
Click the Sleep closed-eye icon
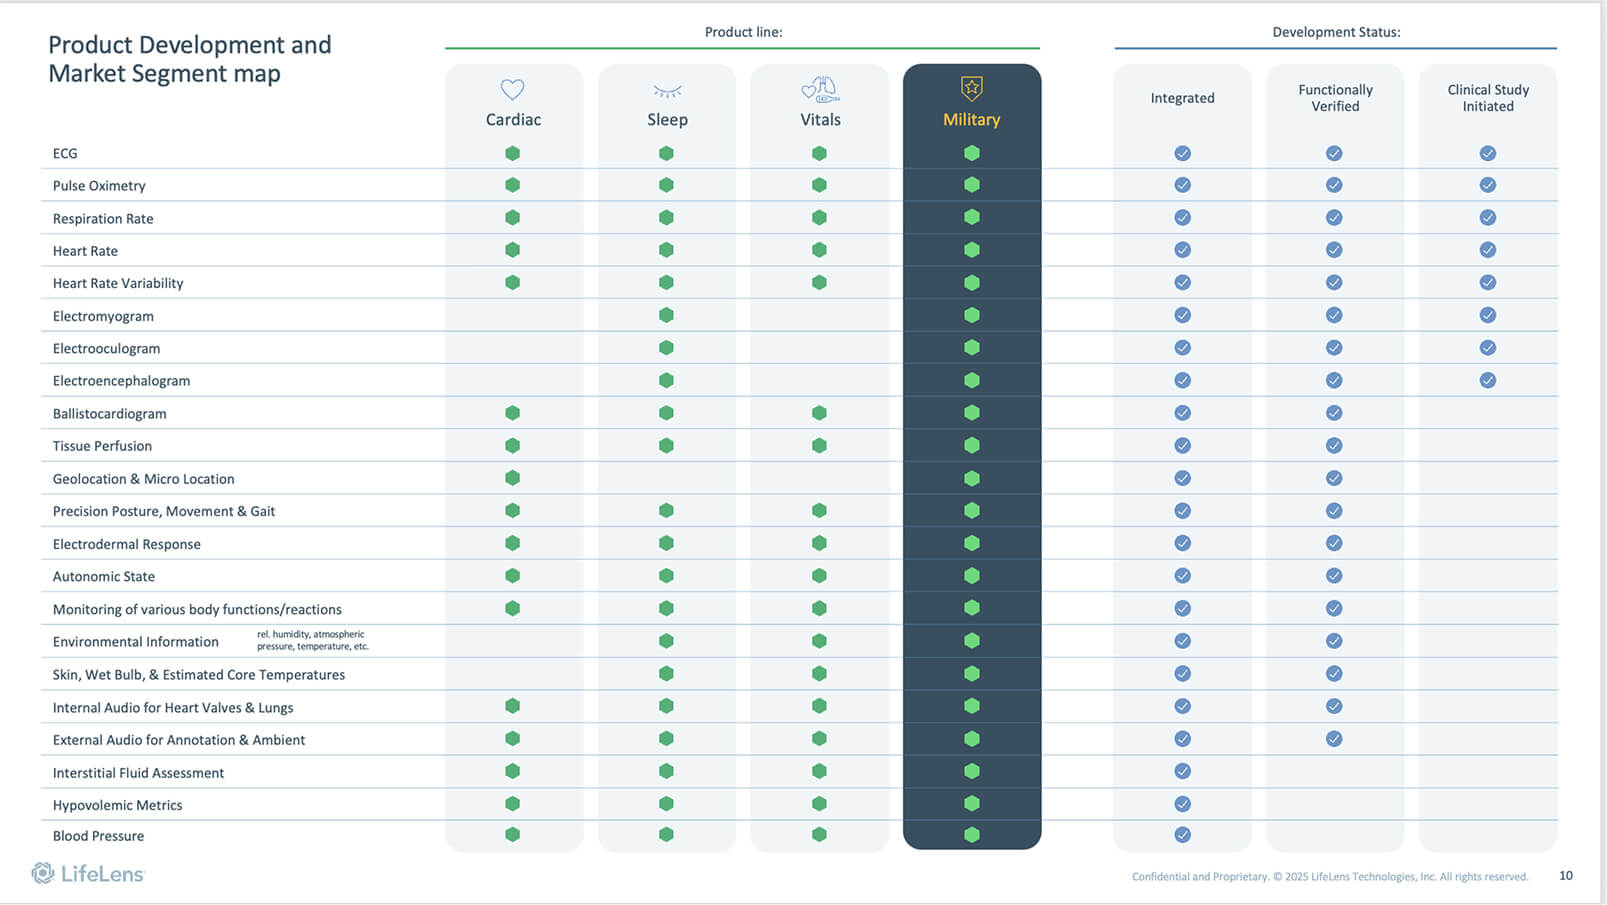coord(667,91)
